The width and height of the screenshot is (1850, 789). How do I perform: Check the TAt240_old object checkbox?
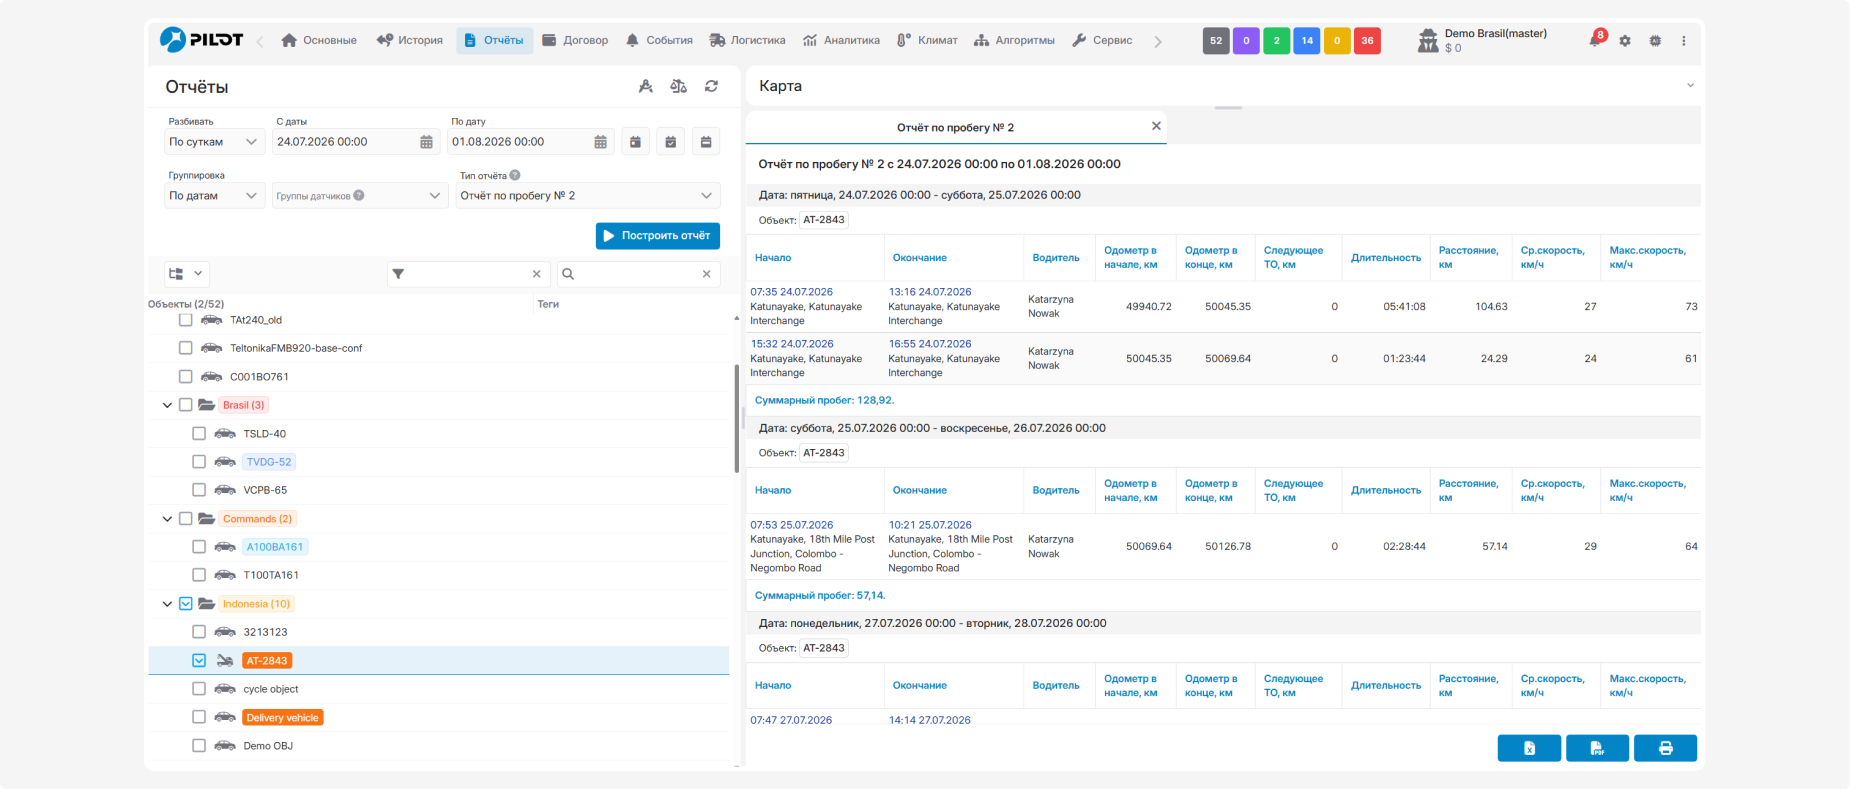(x=185, y=320)
